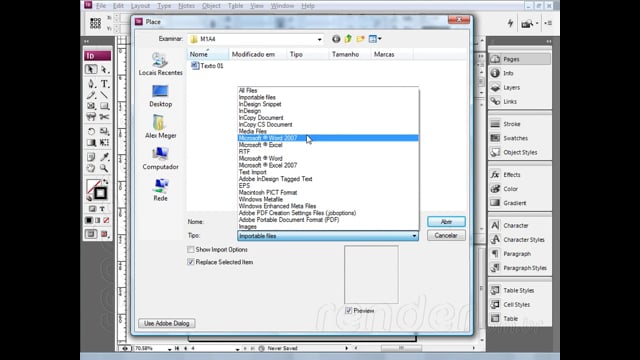Open the Layers panel
Image resolution: width=640 pixels, height=360 pixels.
click(520, 87)
